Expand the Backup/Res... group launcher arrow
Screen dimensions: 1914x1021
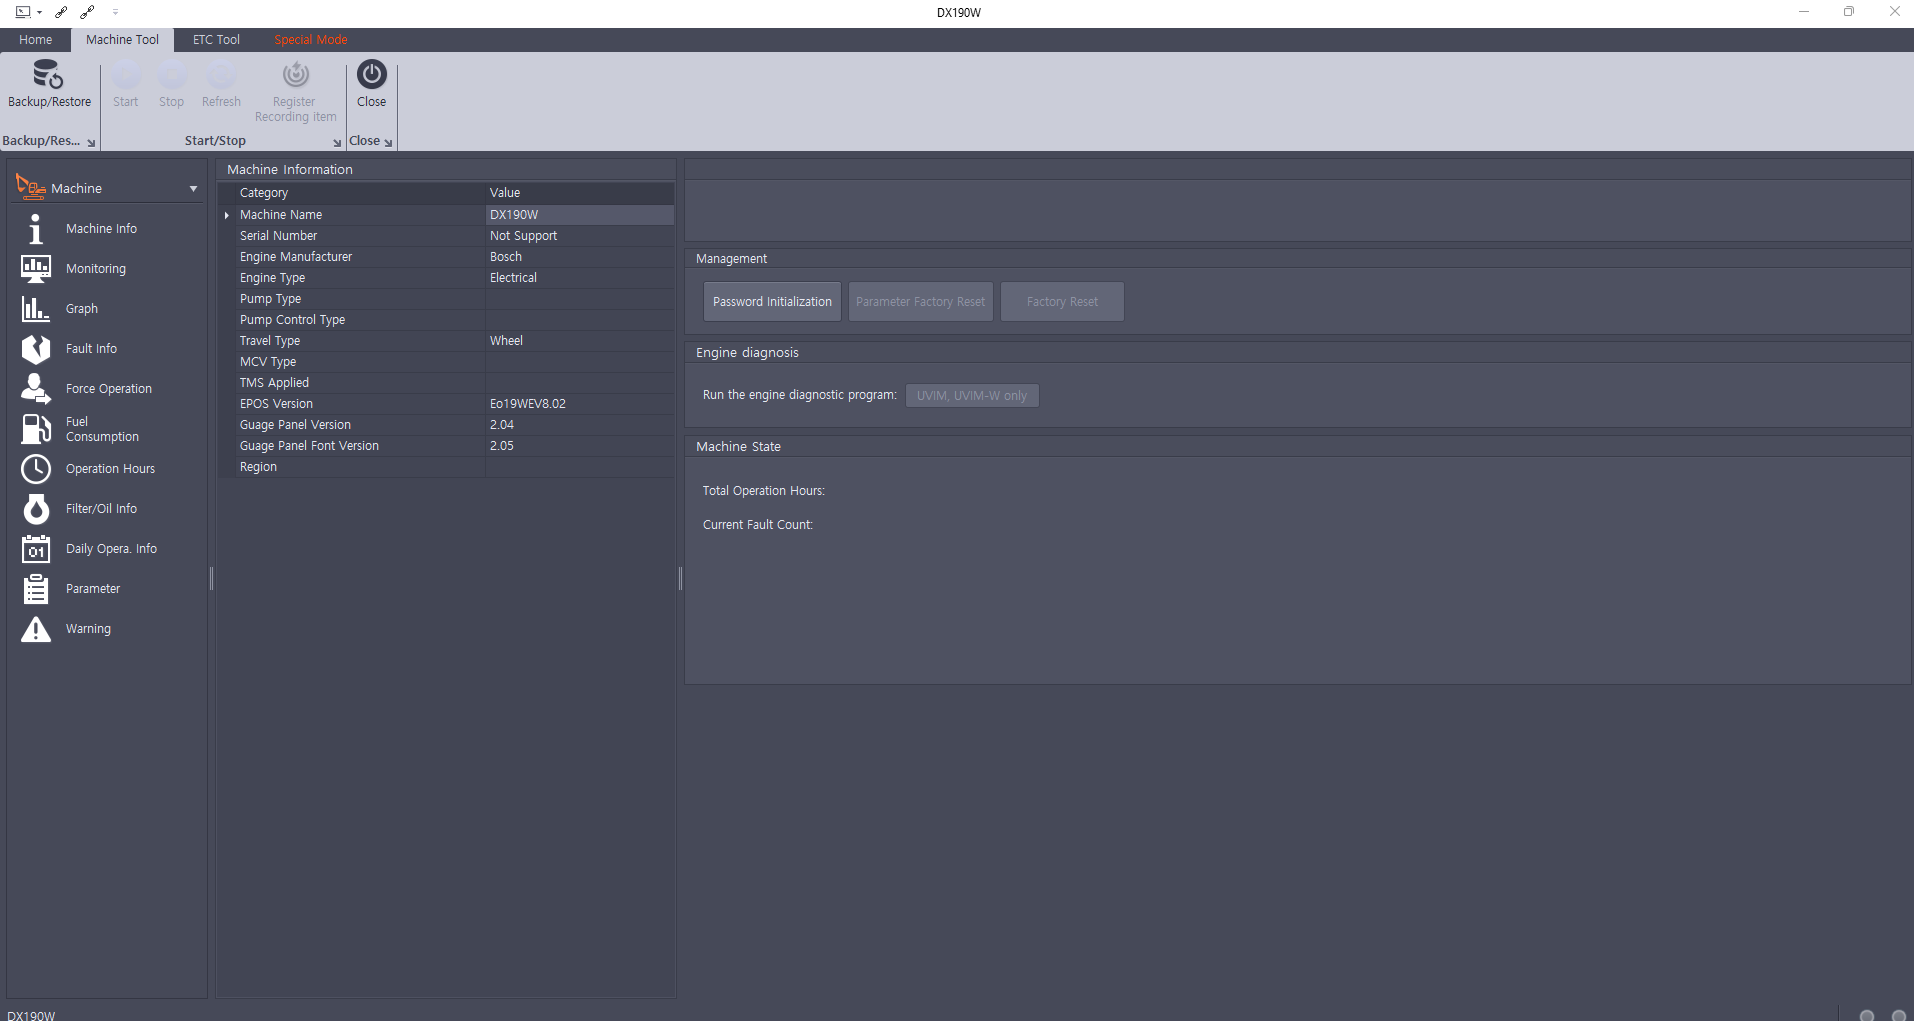pyautogui.click(x=91, y=143)
